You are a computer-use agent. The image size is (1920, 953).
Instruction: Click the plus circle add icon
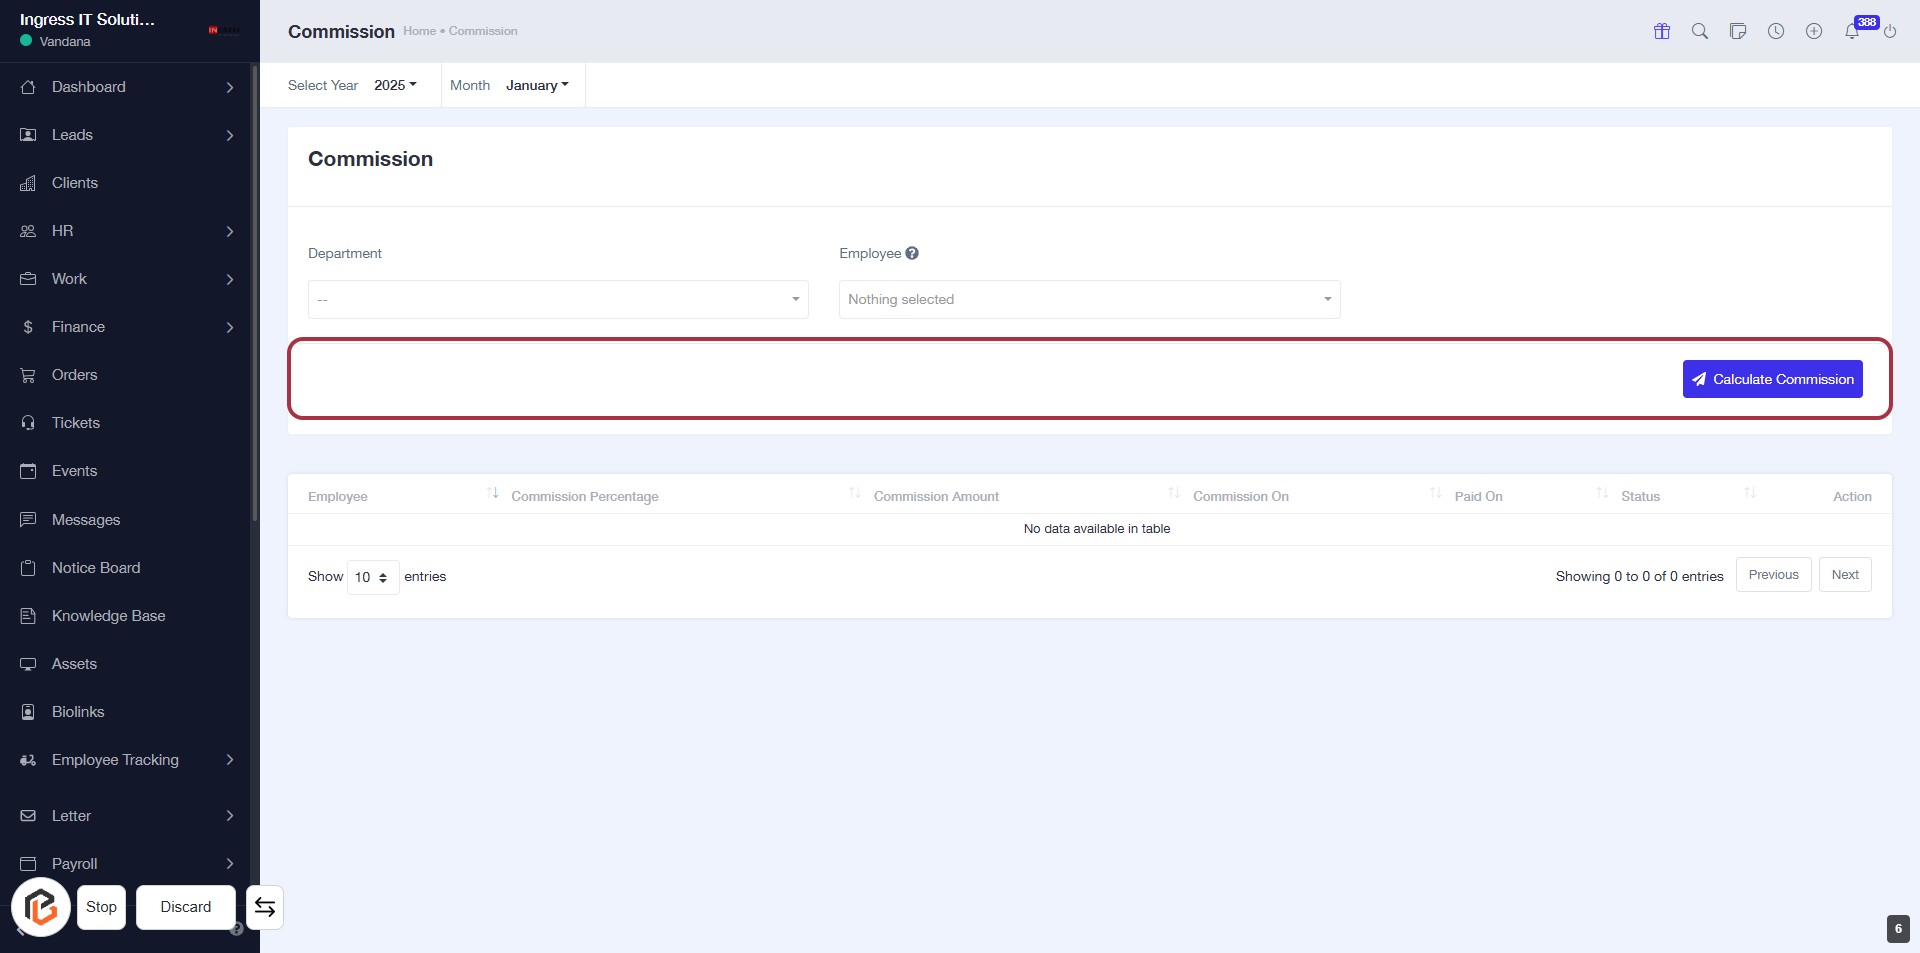(x=1813, y=31)
